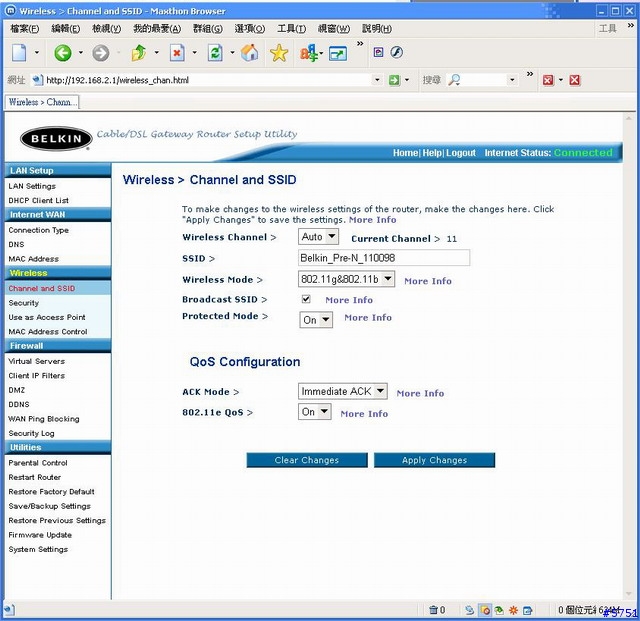Screen dimensions: 640x621
Task: Expand the address bar URL history dropdown
Action: point(377,80)
